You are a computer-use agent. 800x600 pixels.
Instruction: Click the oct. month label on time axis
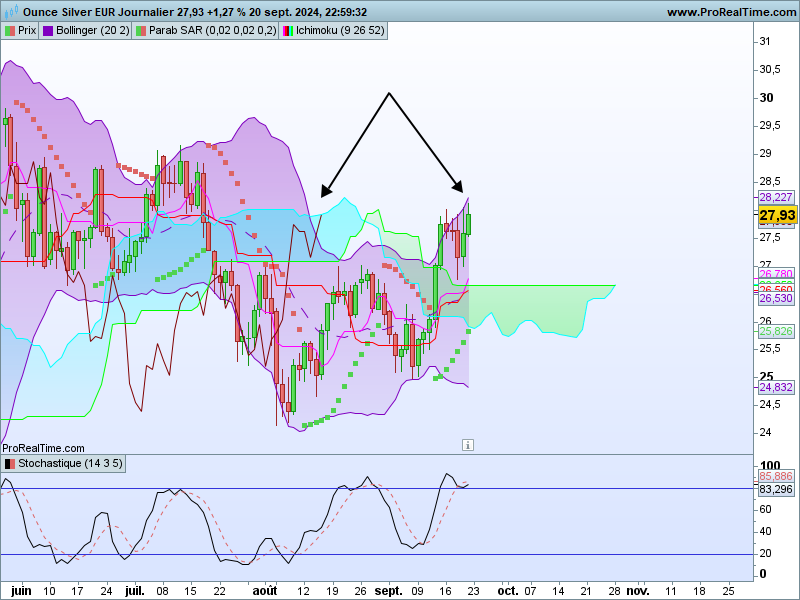pos(508,591)
